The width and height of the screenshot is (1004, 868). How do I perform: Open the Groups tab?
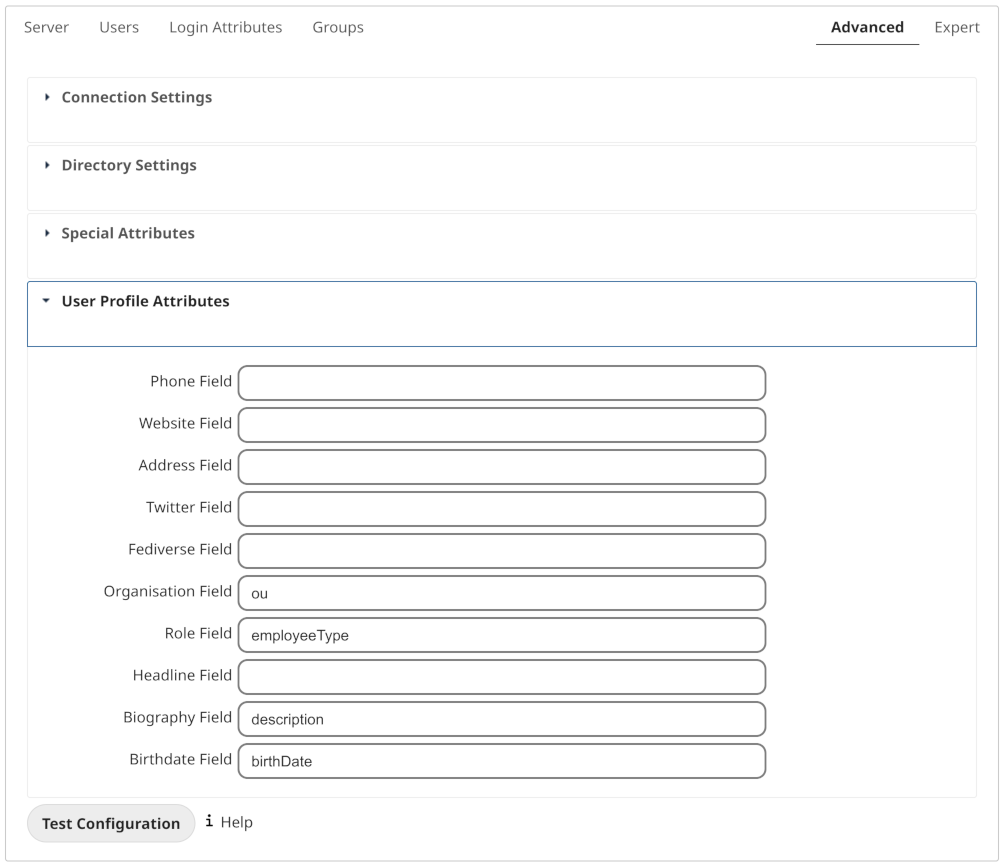[x=337, y=27]
